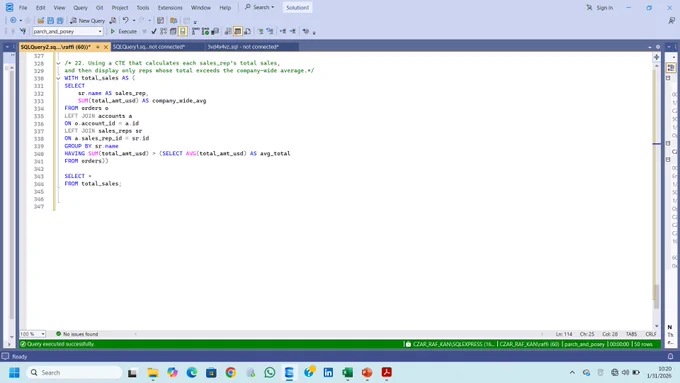Viewport: 680px width, 383px height.
Task: Click Uncomment selected lines icon
Action: tap(270, 31)
